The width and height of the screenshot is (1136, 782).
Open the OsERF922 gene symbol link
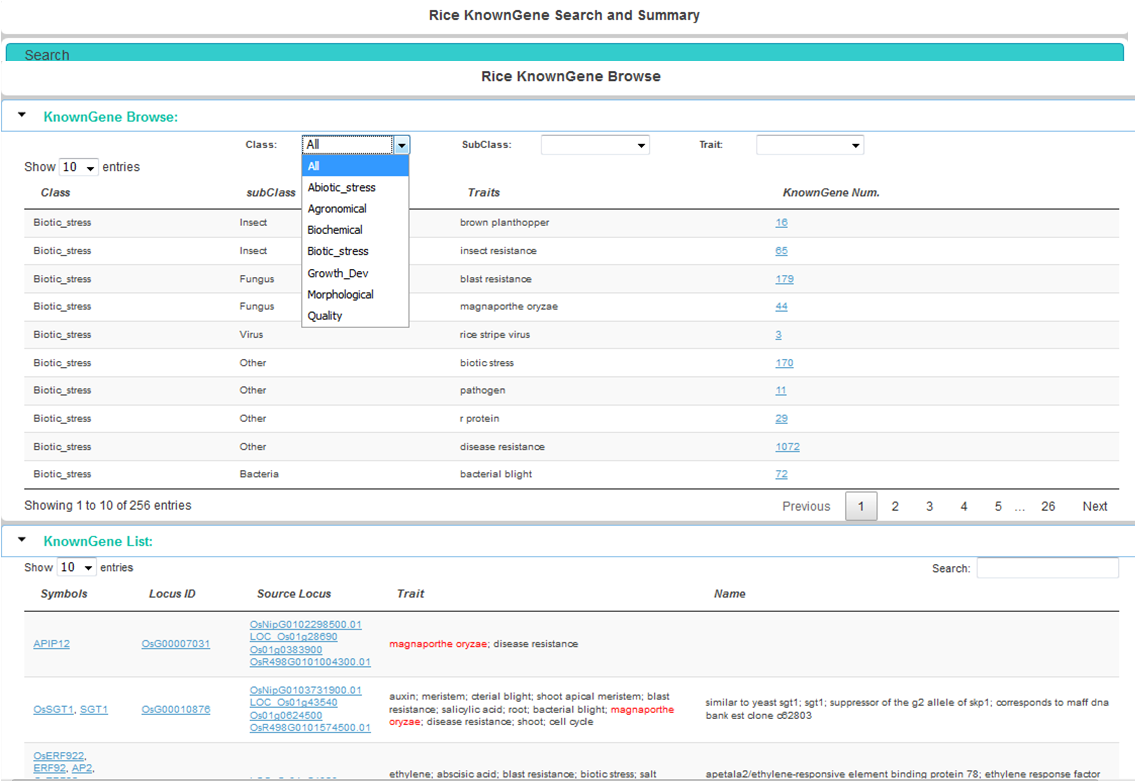[59, 756]
